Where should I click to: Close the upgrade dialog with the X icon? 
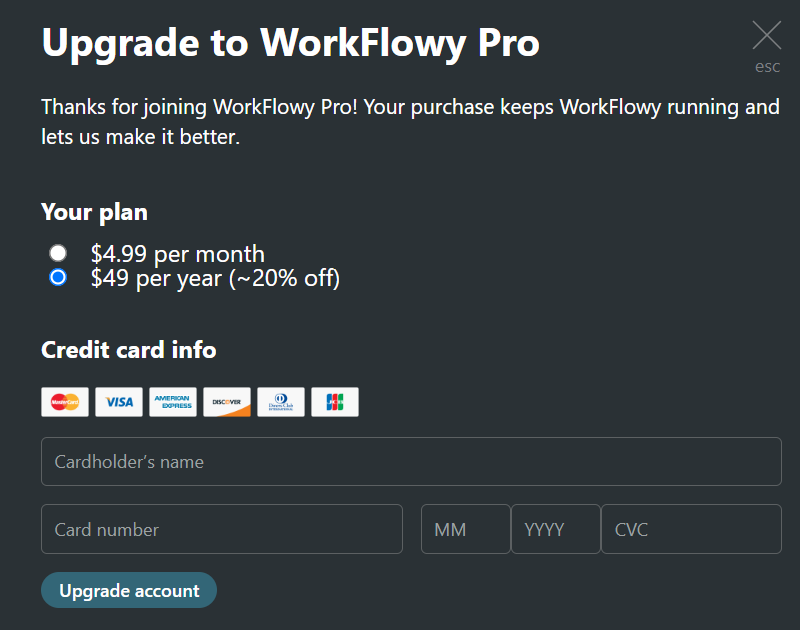pos(767,36)
